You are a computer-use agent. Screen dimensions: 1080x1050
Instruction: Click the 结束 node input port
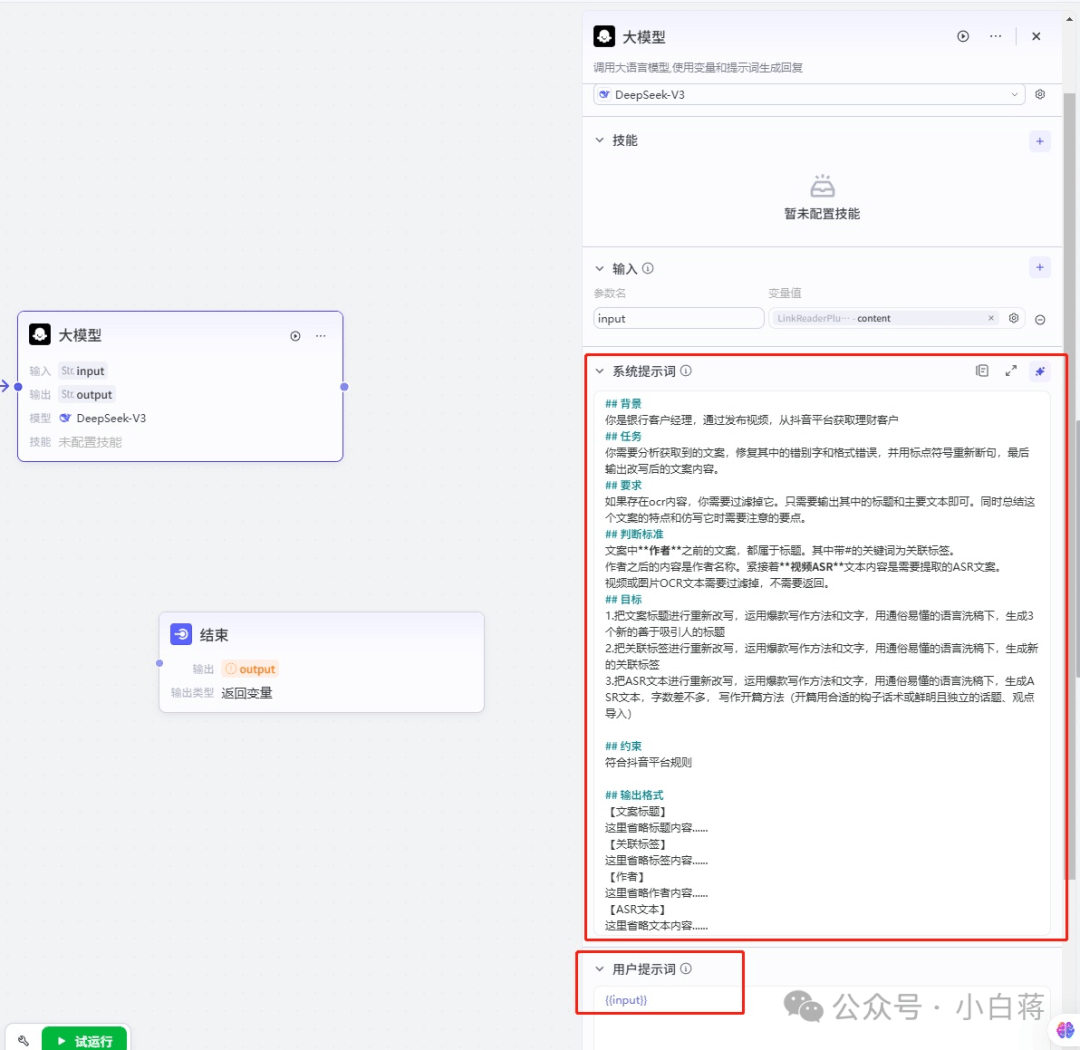click(x=159, y=663)
